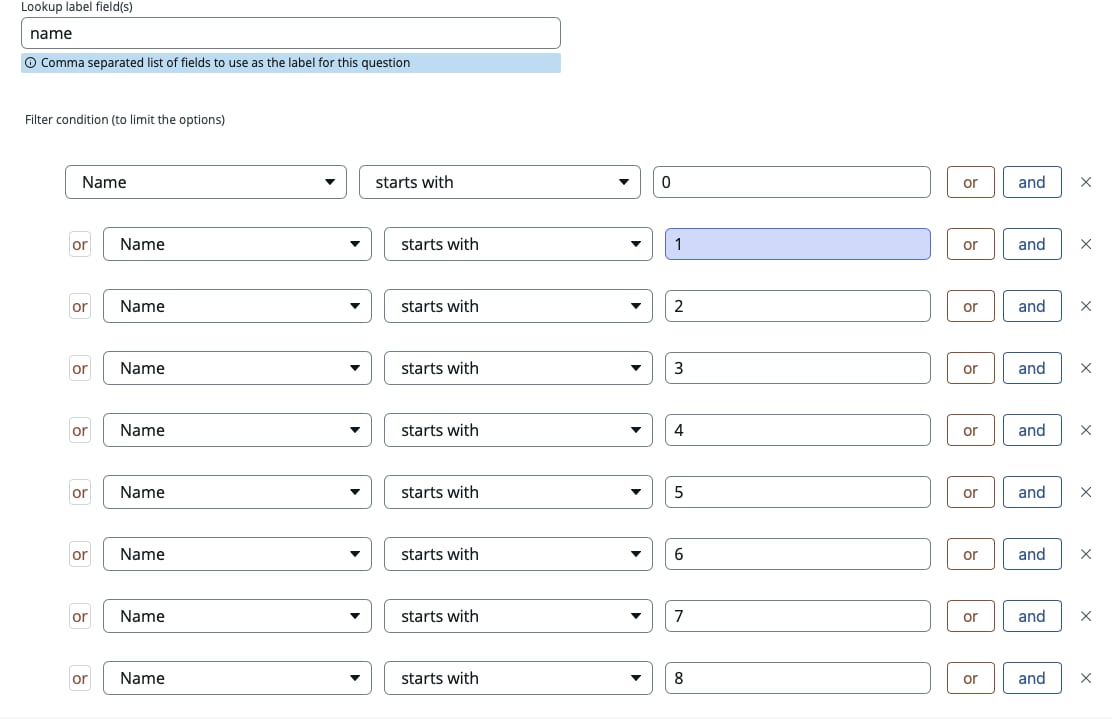Open 'starts with' operator dropdown for value 2
Viewport: 1112px width, 719px height.
[518, 306]
